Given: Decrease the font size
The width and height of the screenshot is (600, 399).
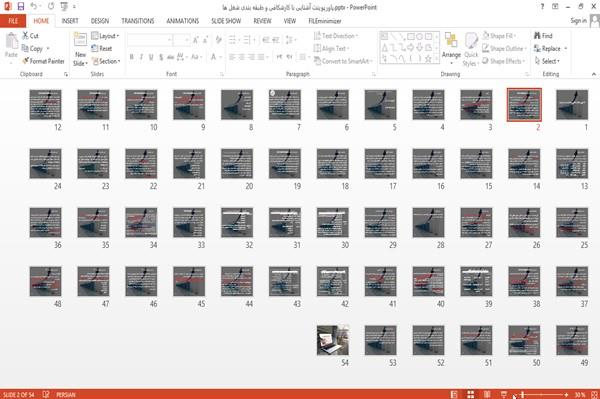Looking at the screenshot, I should coord(205,40).
